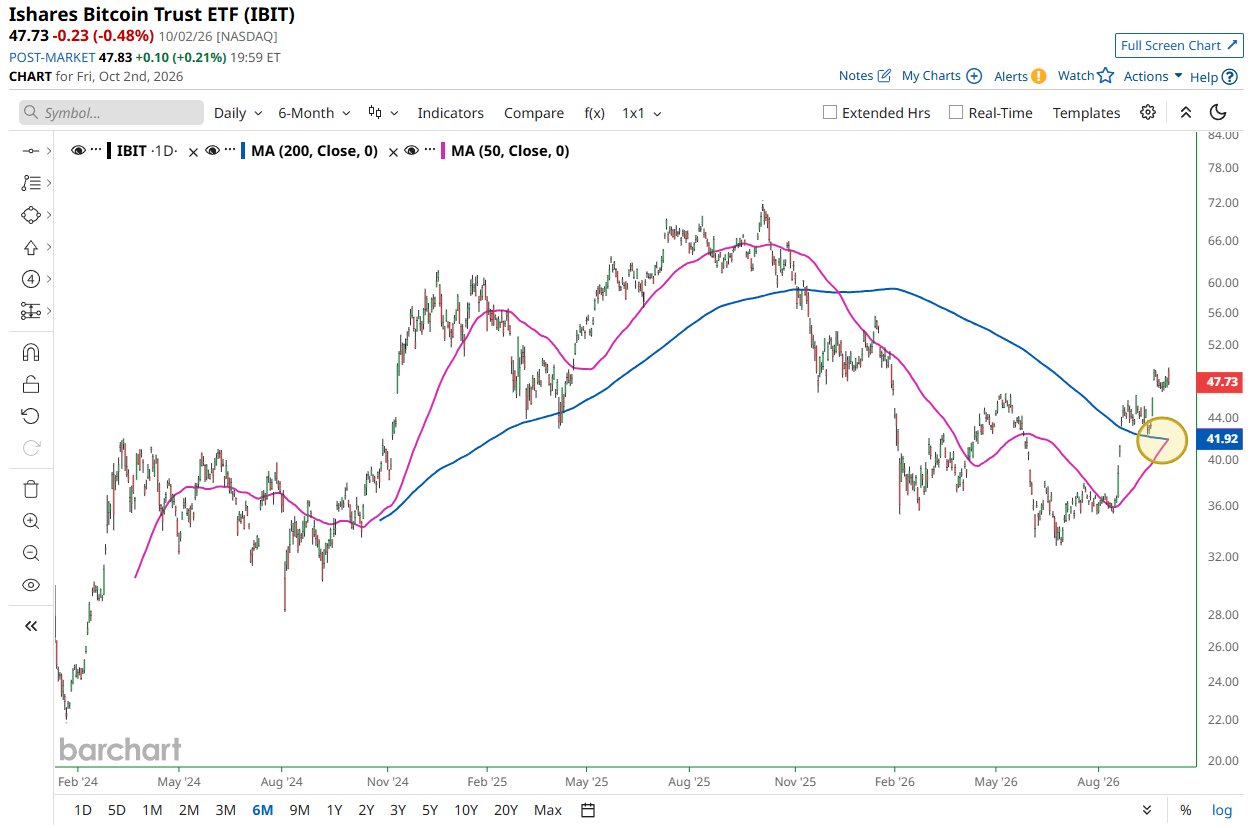Open the Daily frequency dropdown
Image resolution: width=1252 pixels, height=828 pixels.
(238, 113)
